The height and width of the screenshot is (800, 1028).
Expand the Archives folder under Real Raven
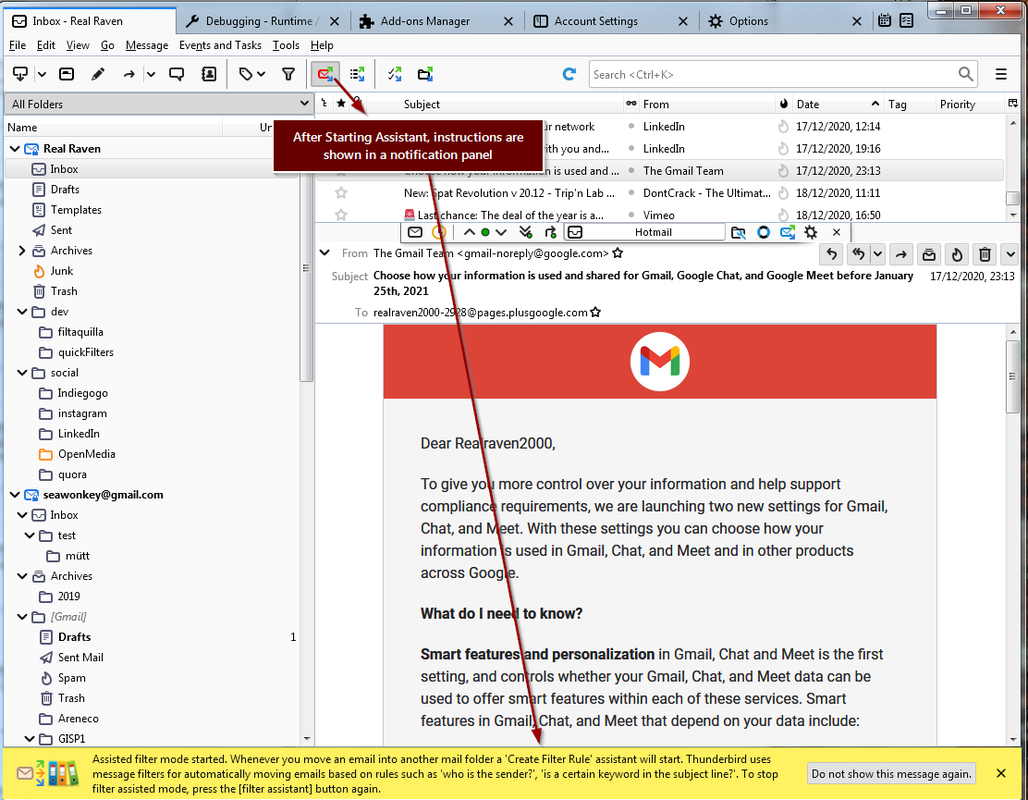tap(22, 250)
